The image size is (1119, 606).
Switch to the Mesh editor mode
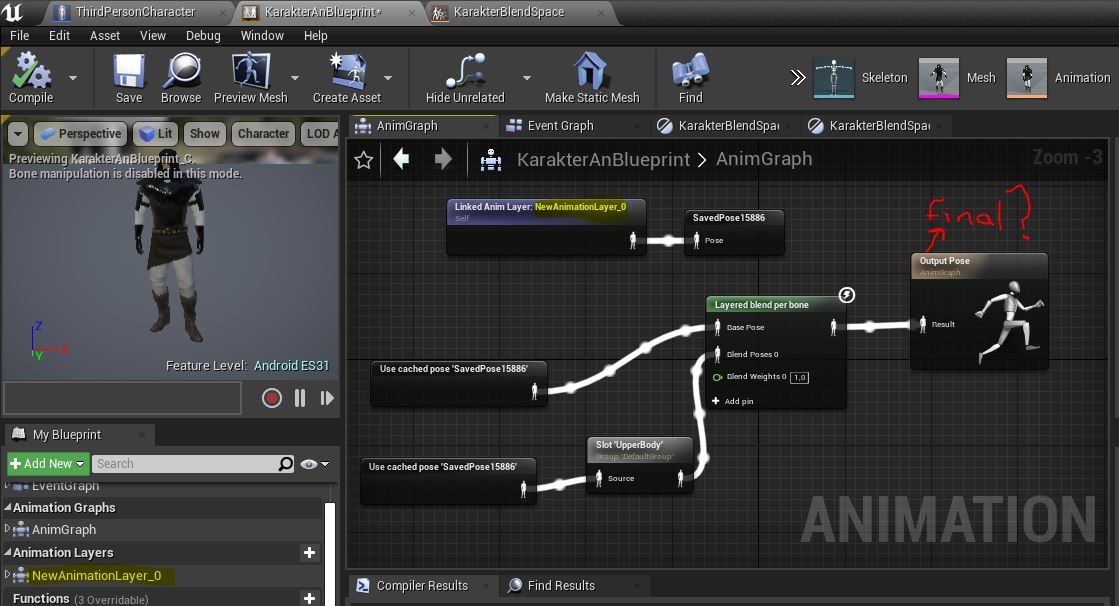(957, 78)
